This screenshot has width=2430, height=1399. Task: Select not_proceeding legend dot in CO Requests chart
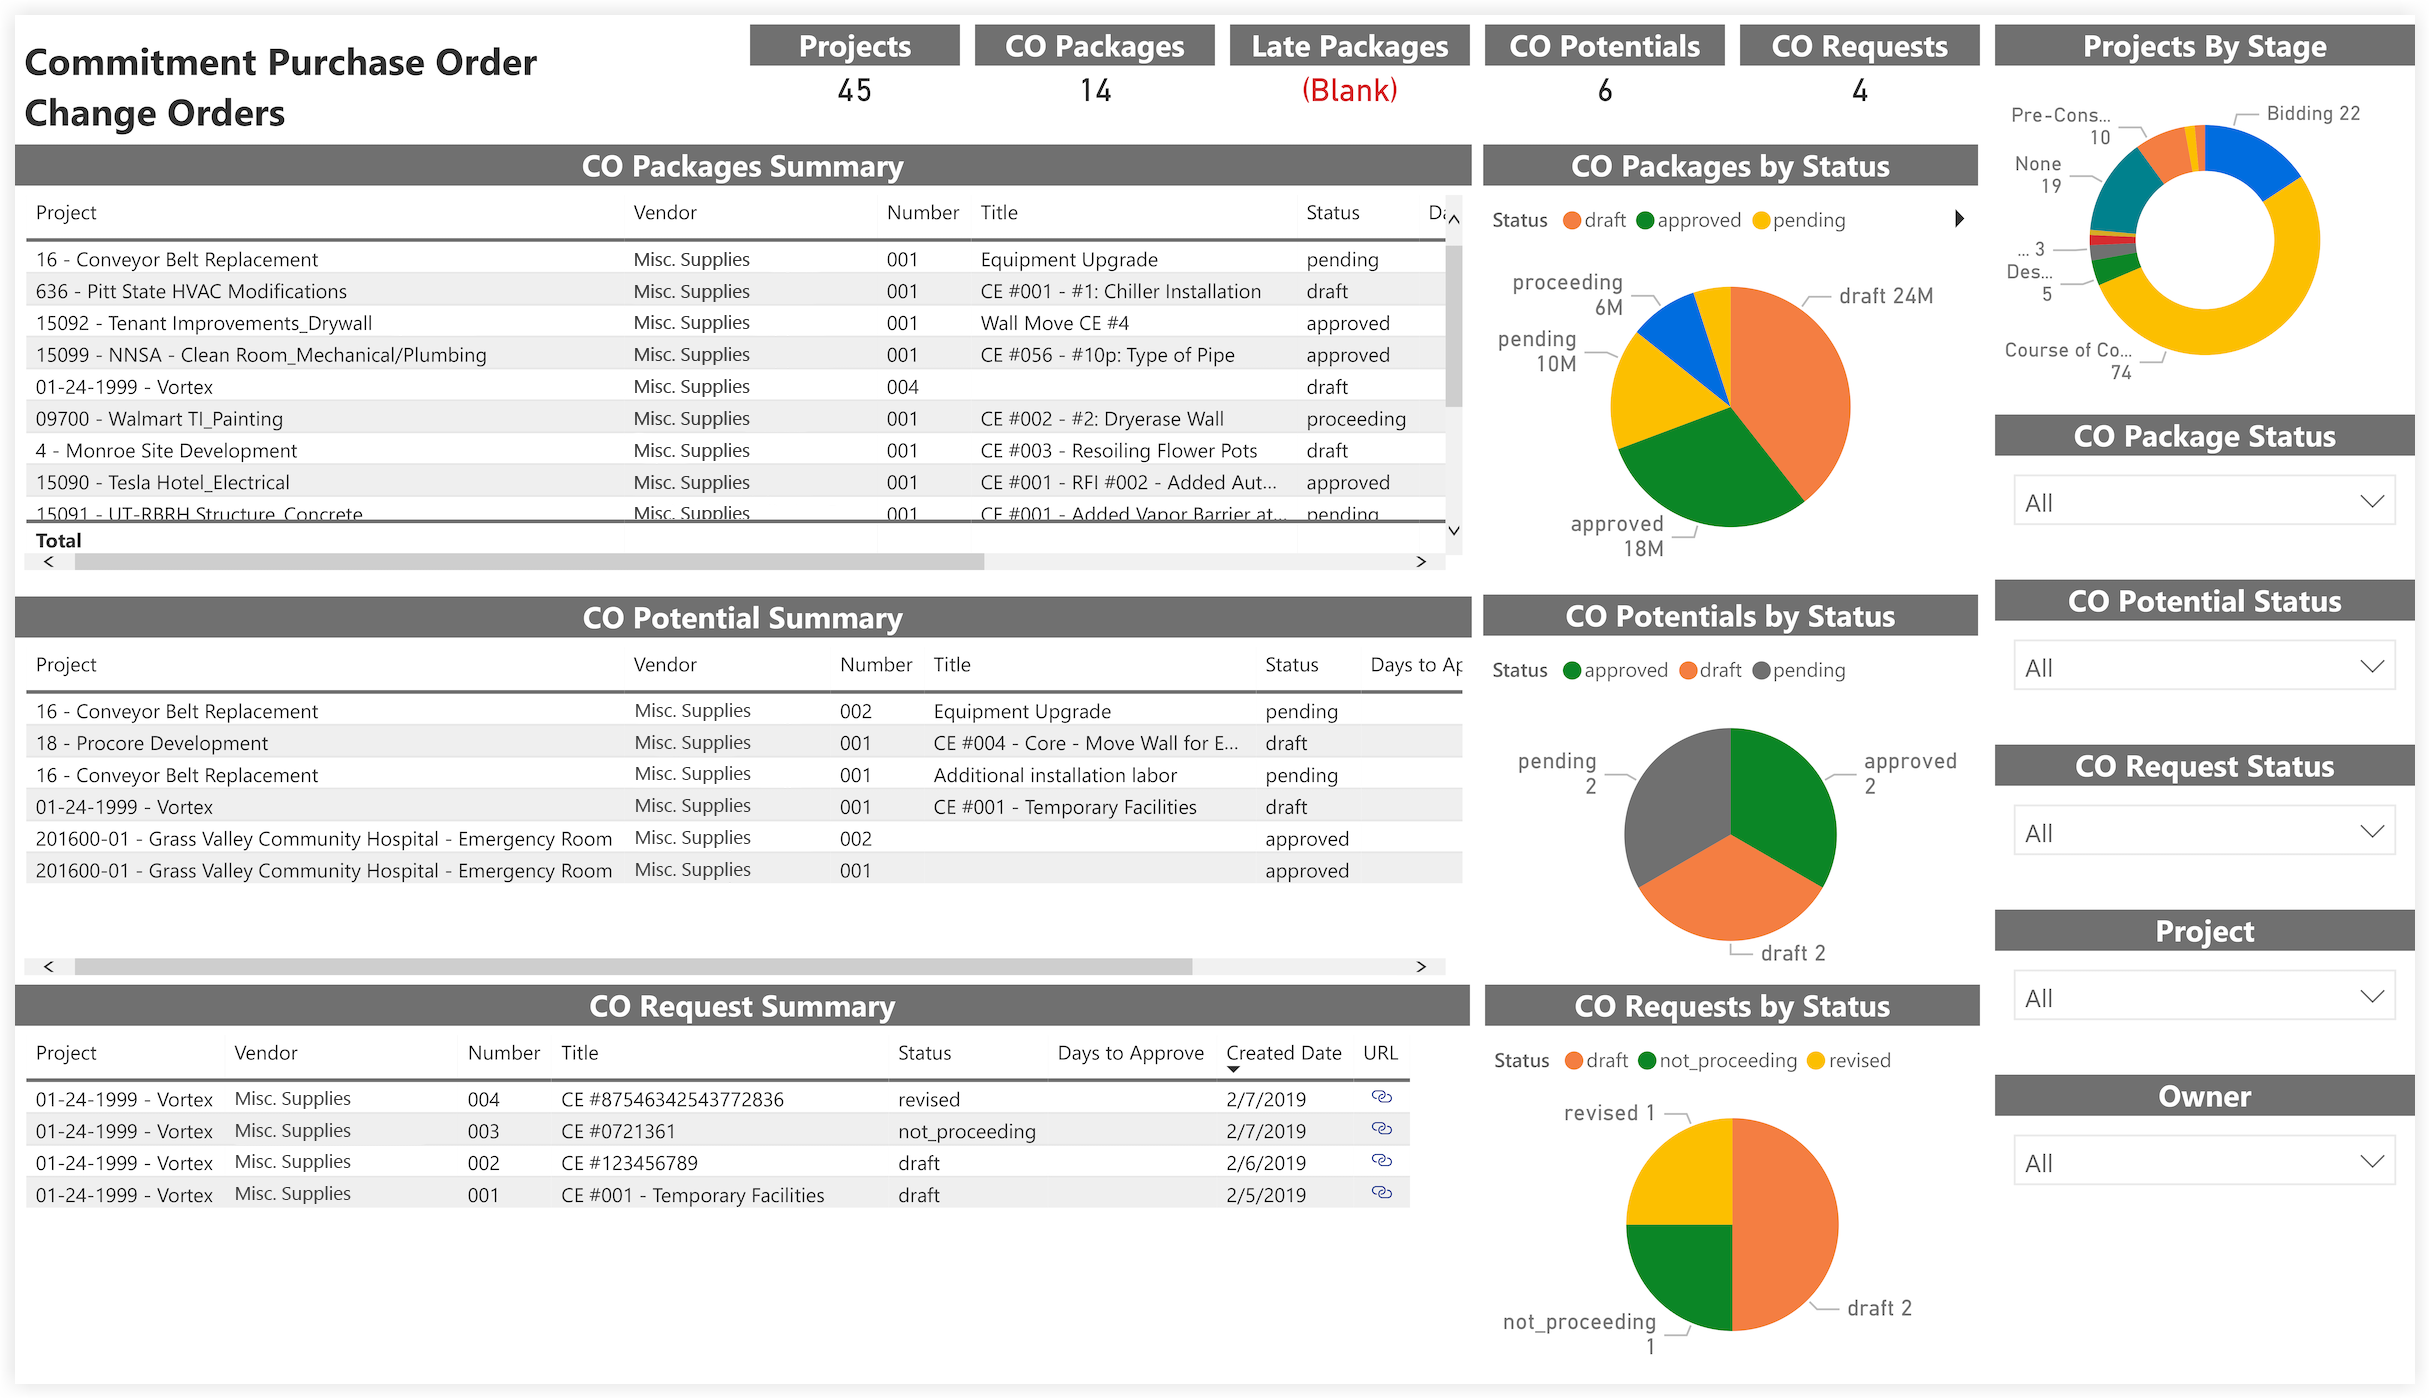click(1647, 1060)
